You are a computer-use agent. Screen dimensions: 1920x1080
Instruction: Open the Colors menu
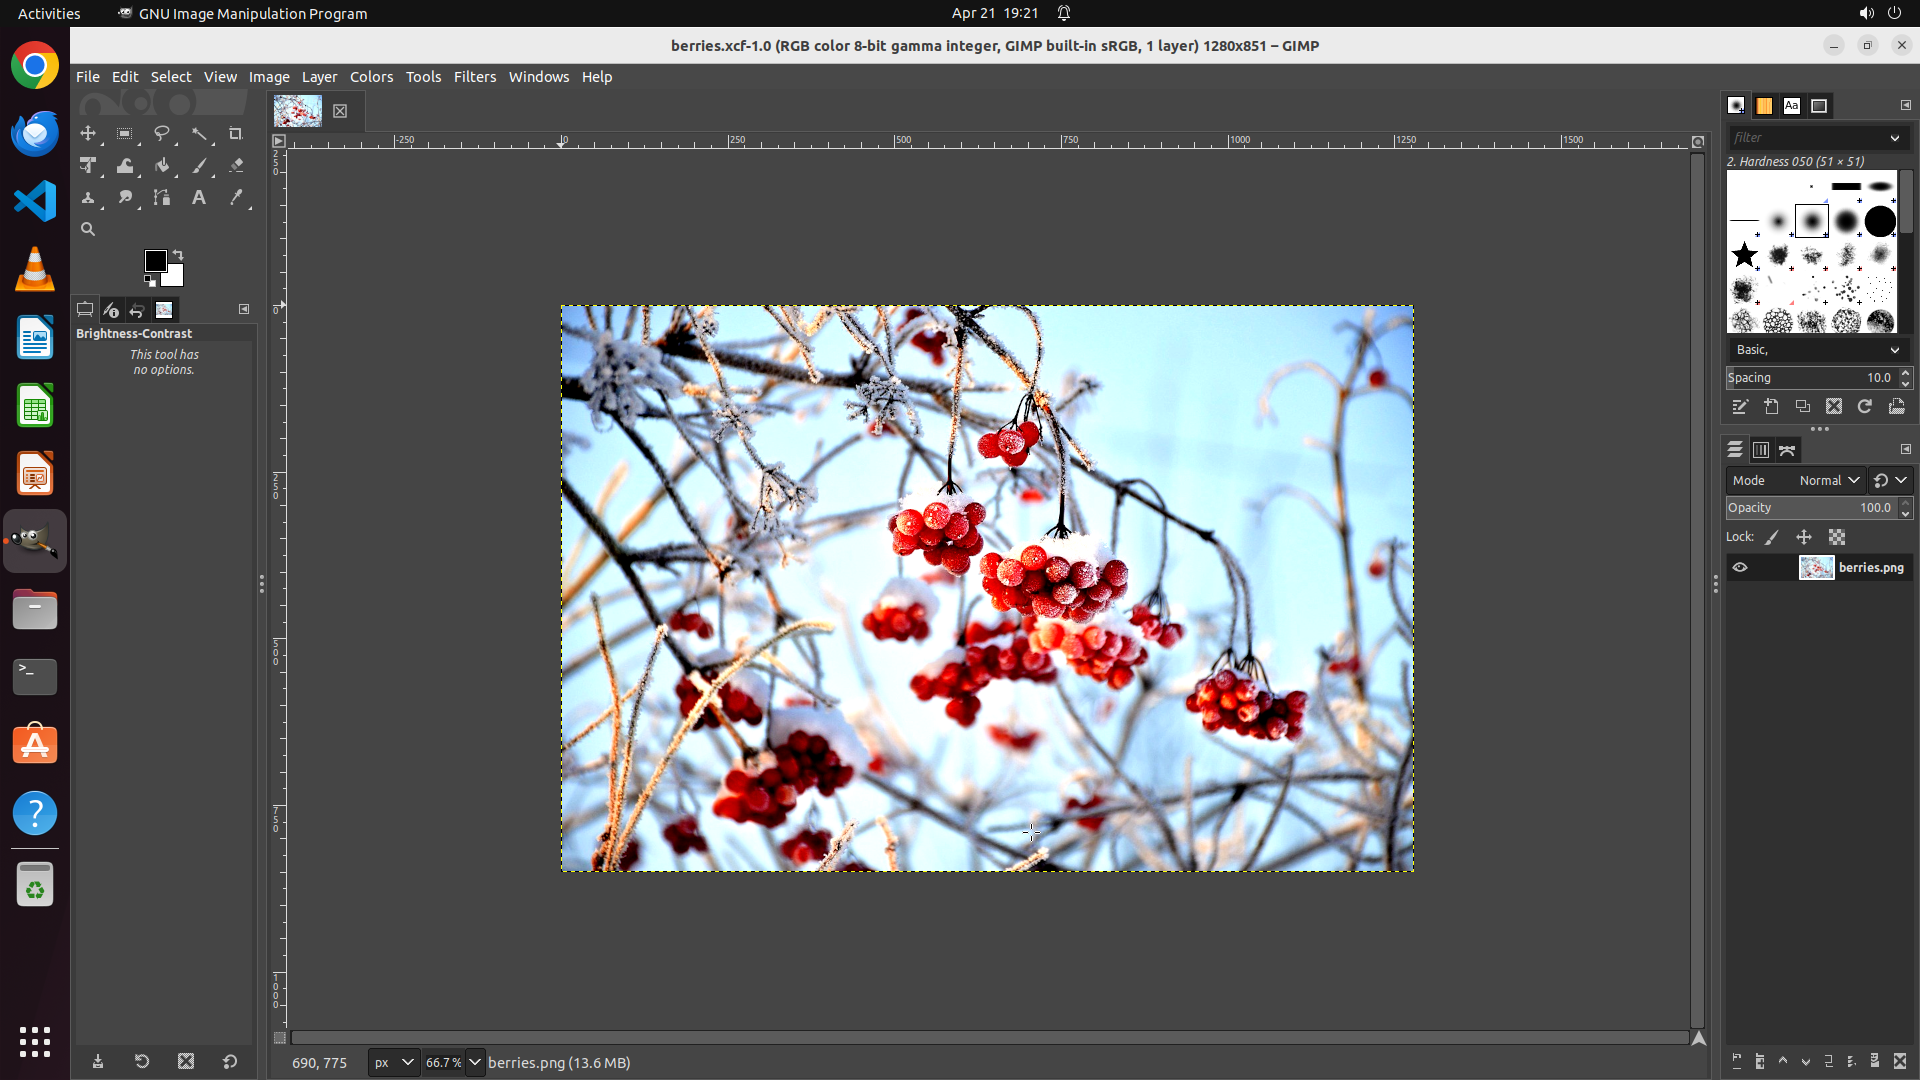tap(371, 77)
